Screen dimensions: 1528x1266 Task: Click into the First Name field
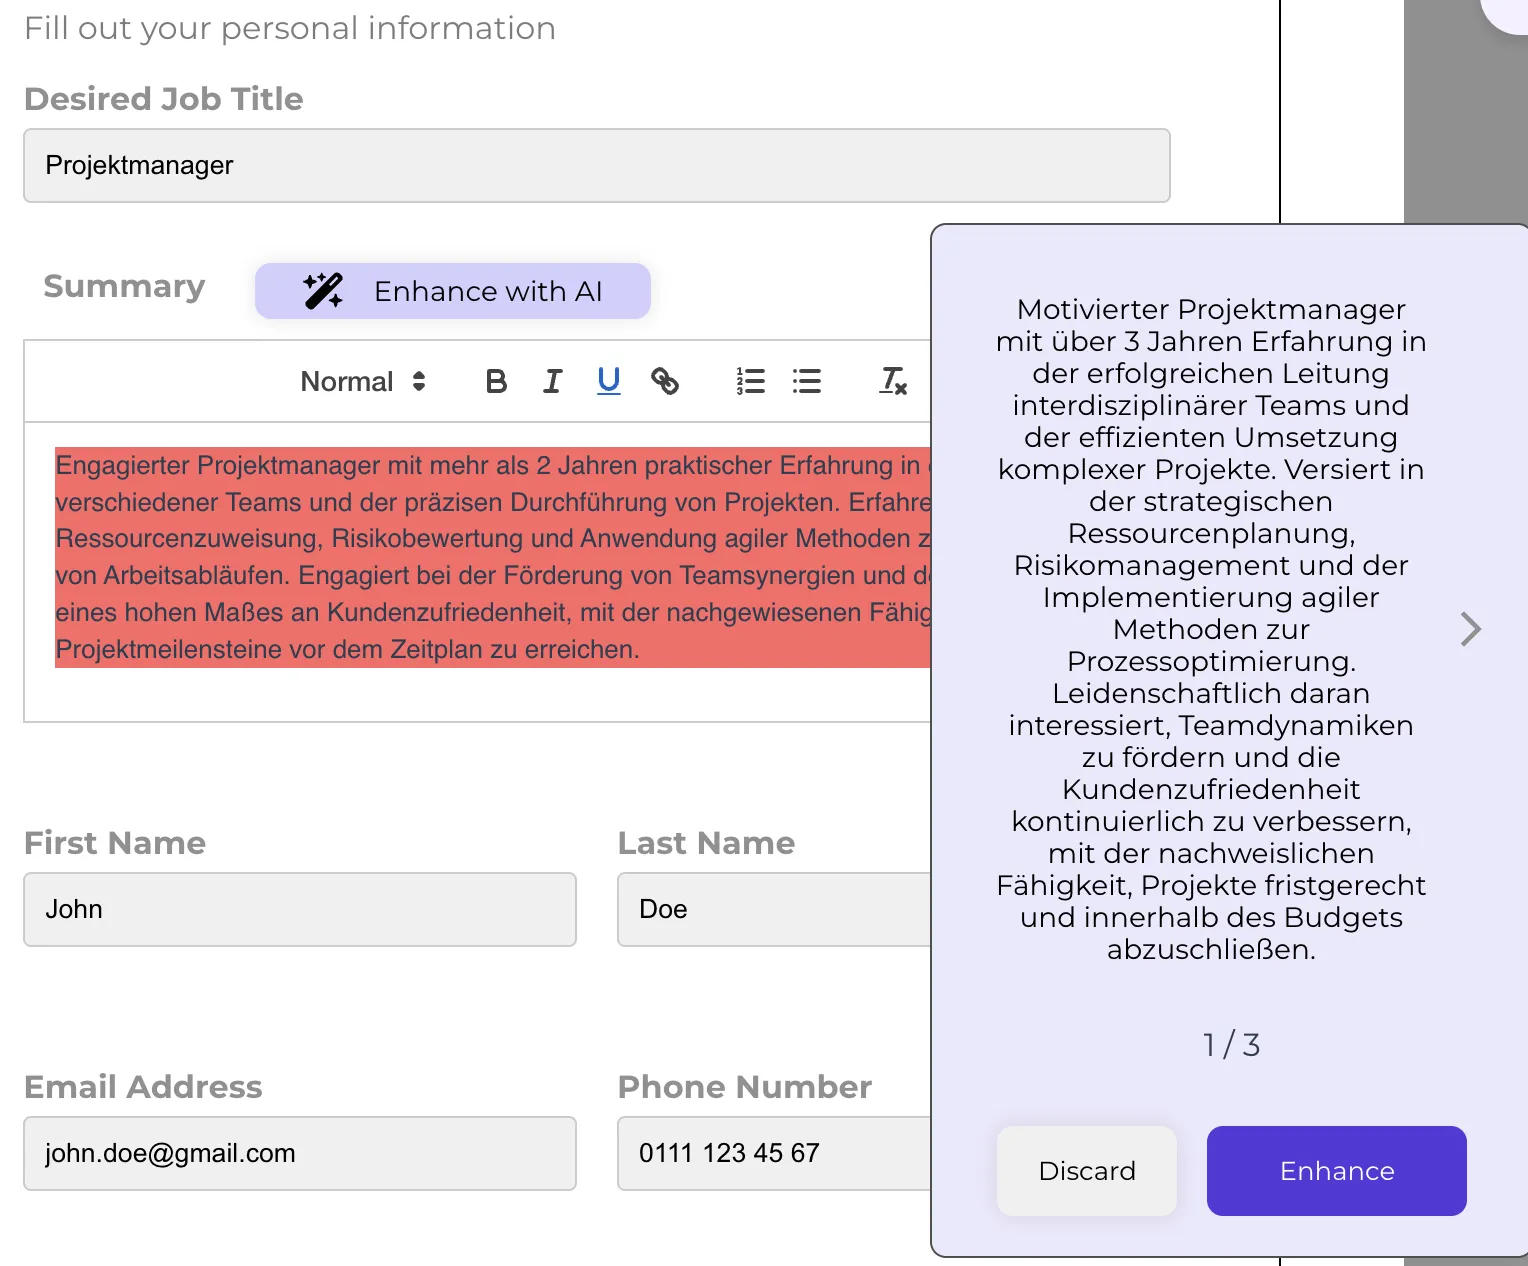pos(300,910)
